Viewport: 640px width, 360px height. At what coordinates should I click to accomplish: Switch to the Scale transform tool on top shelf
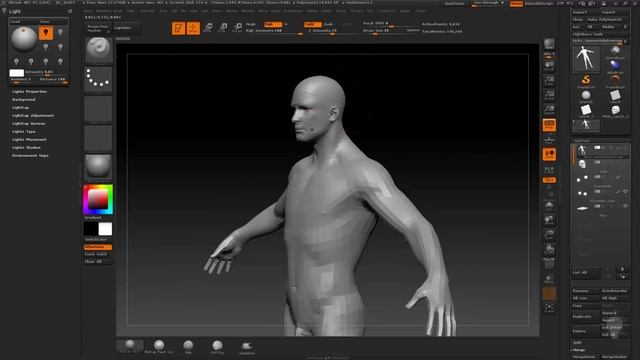click(223, 28)
